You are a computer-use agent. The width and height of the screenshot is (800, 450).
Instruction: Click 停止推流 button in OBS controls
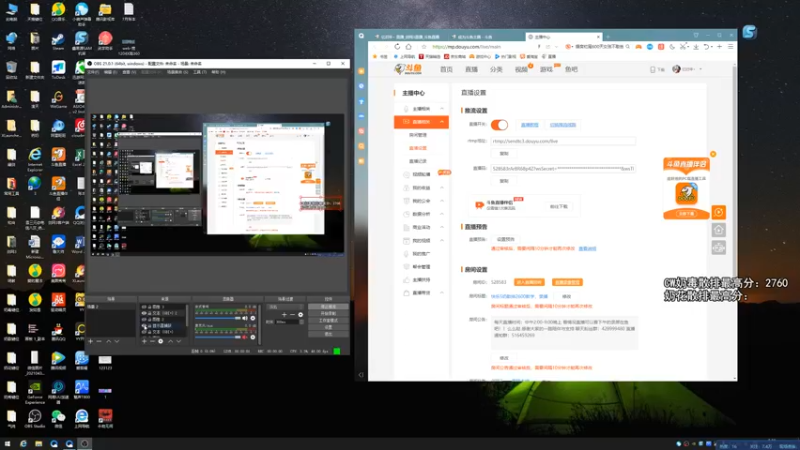pos(329,307)
